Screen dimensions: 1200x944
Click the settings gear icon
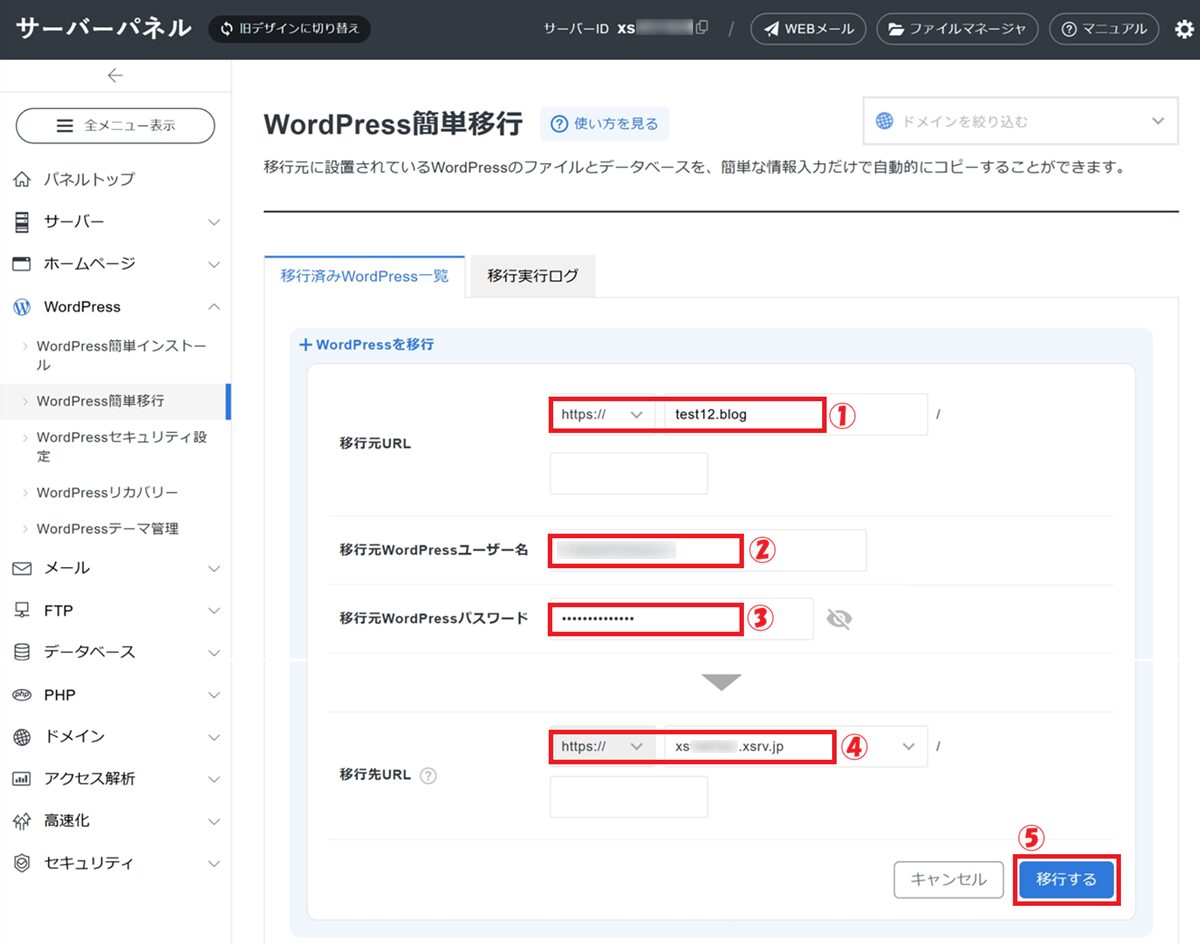[x=1183, y=29]
